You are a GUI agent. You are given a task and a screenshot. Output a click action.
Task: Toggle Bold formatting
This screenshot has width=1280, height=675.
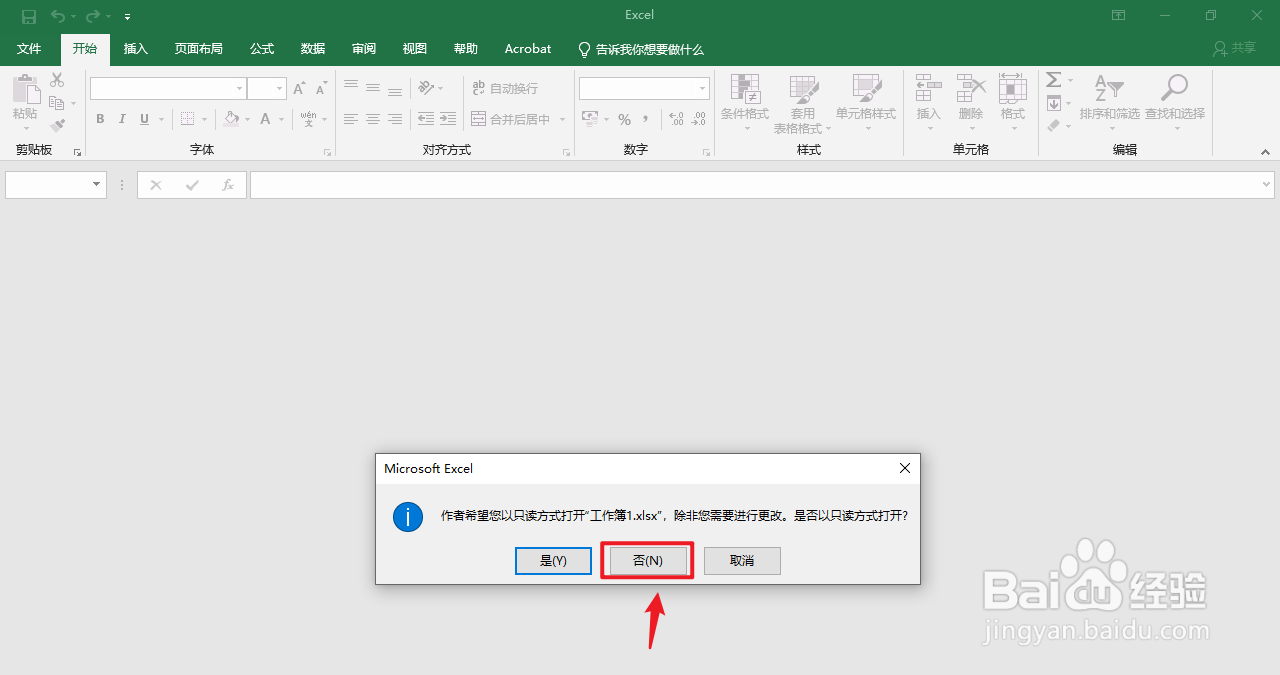click(x=100, y=119)
